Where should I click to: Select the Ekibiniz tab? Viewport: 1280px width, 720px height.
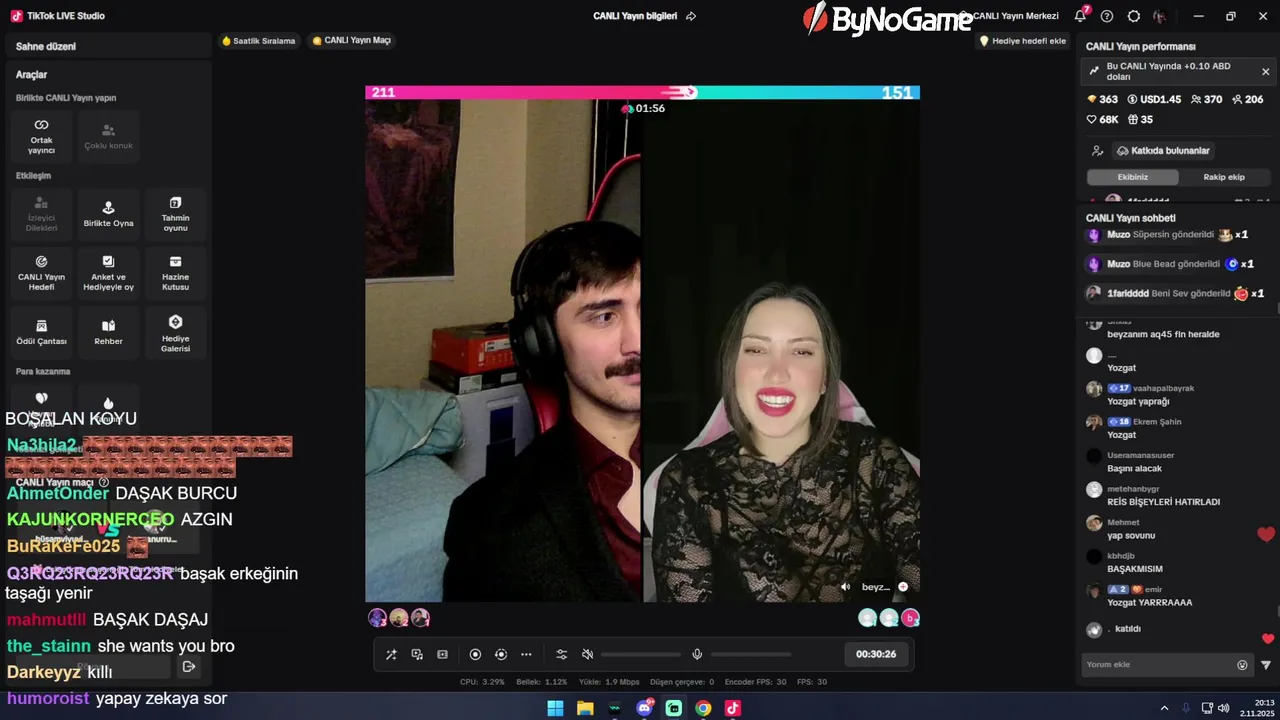point(1133,177)
